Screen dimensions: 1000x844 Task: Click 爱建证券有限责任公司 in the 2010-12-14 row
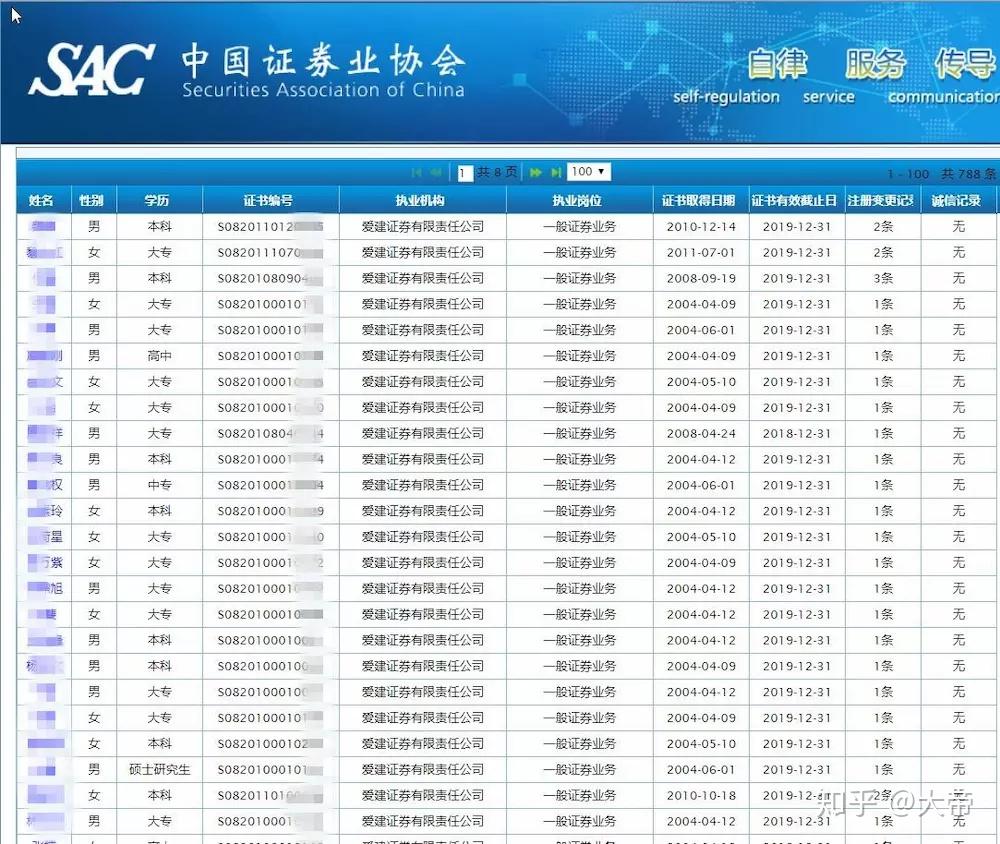(422, 226)
